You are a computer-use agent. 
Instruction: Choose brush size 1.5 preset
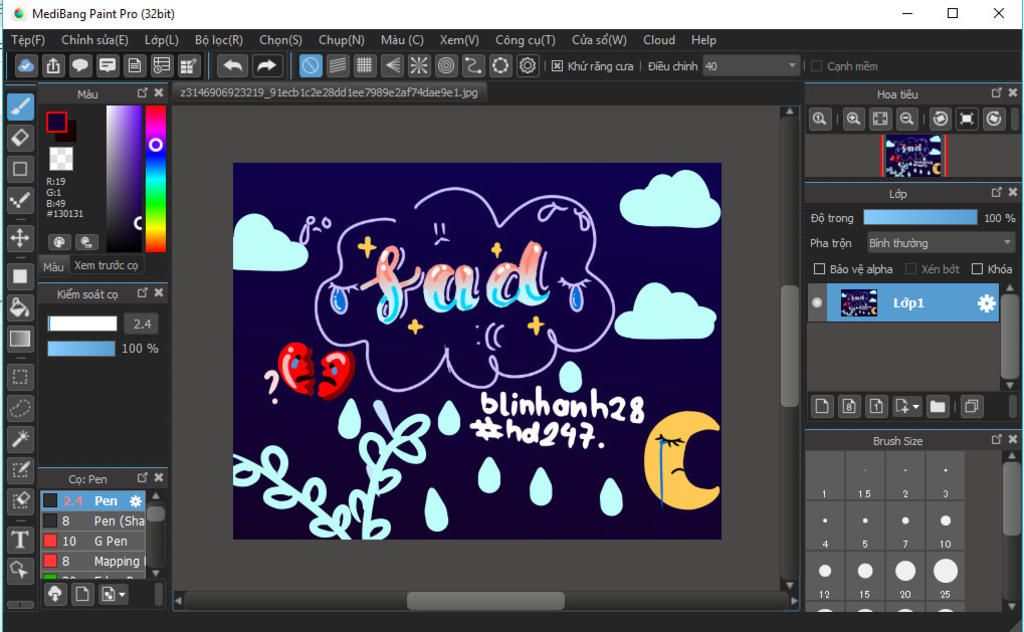click(865, 477)
